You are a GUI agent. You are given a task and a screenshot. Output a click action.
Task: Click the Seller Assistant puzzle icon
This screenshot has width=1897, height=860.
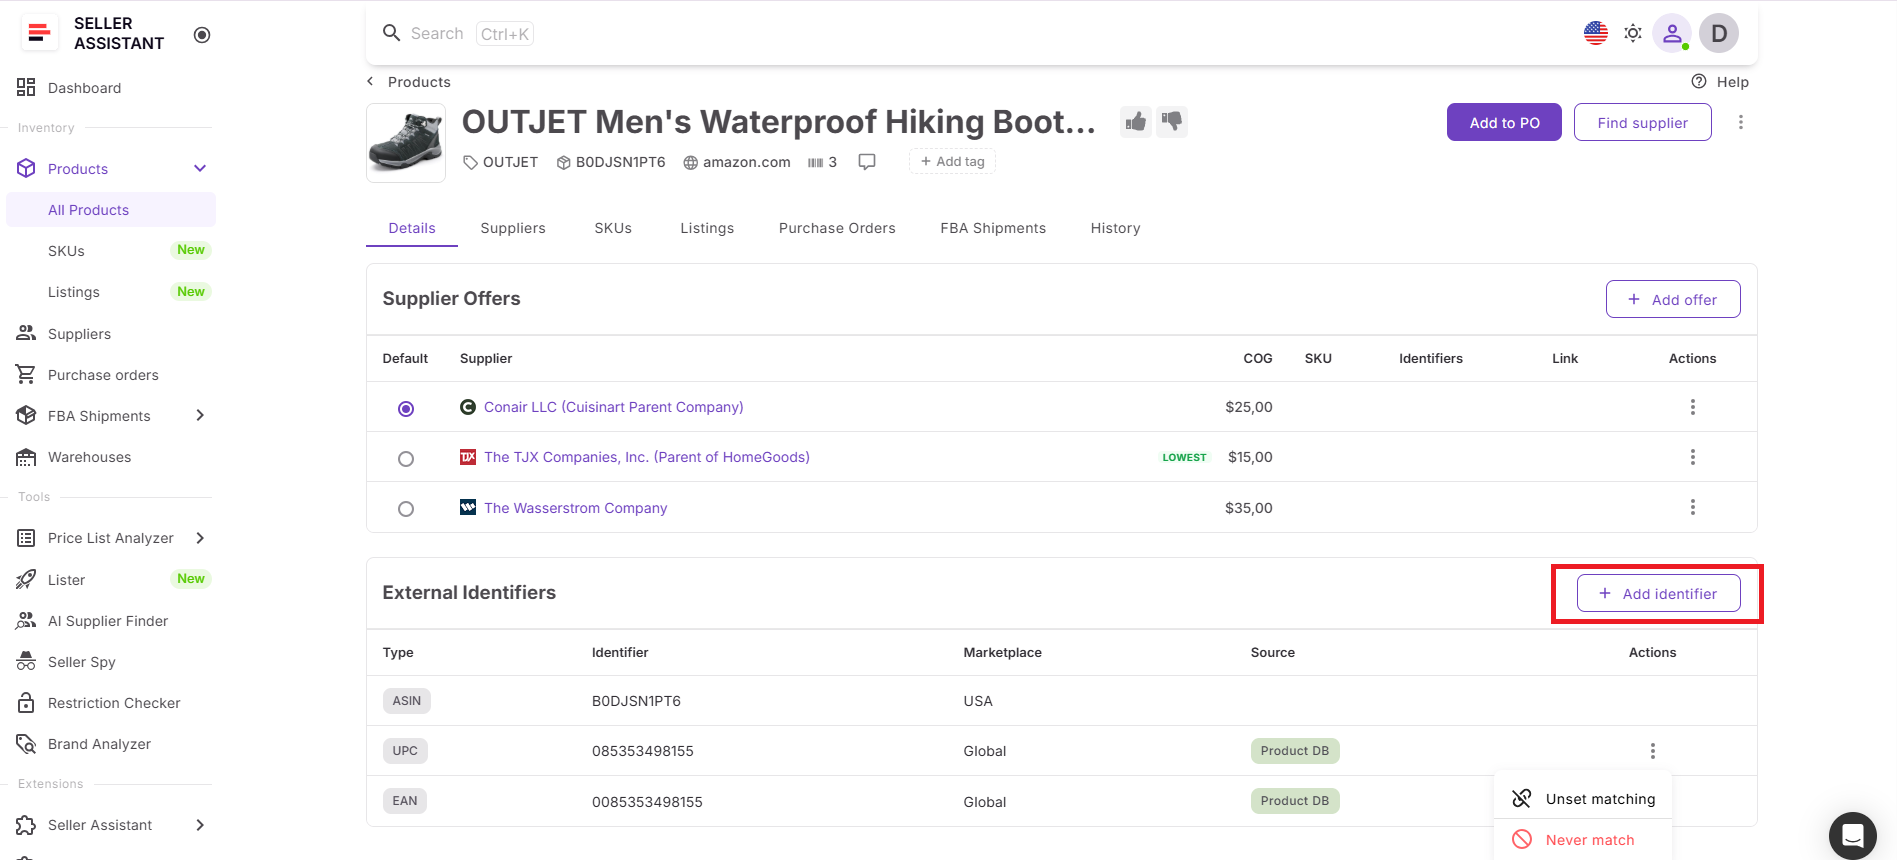26,825
